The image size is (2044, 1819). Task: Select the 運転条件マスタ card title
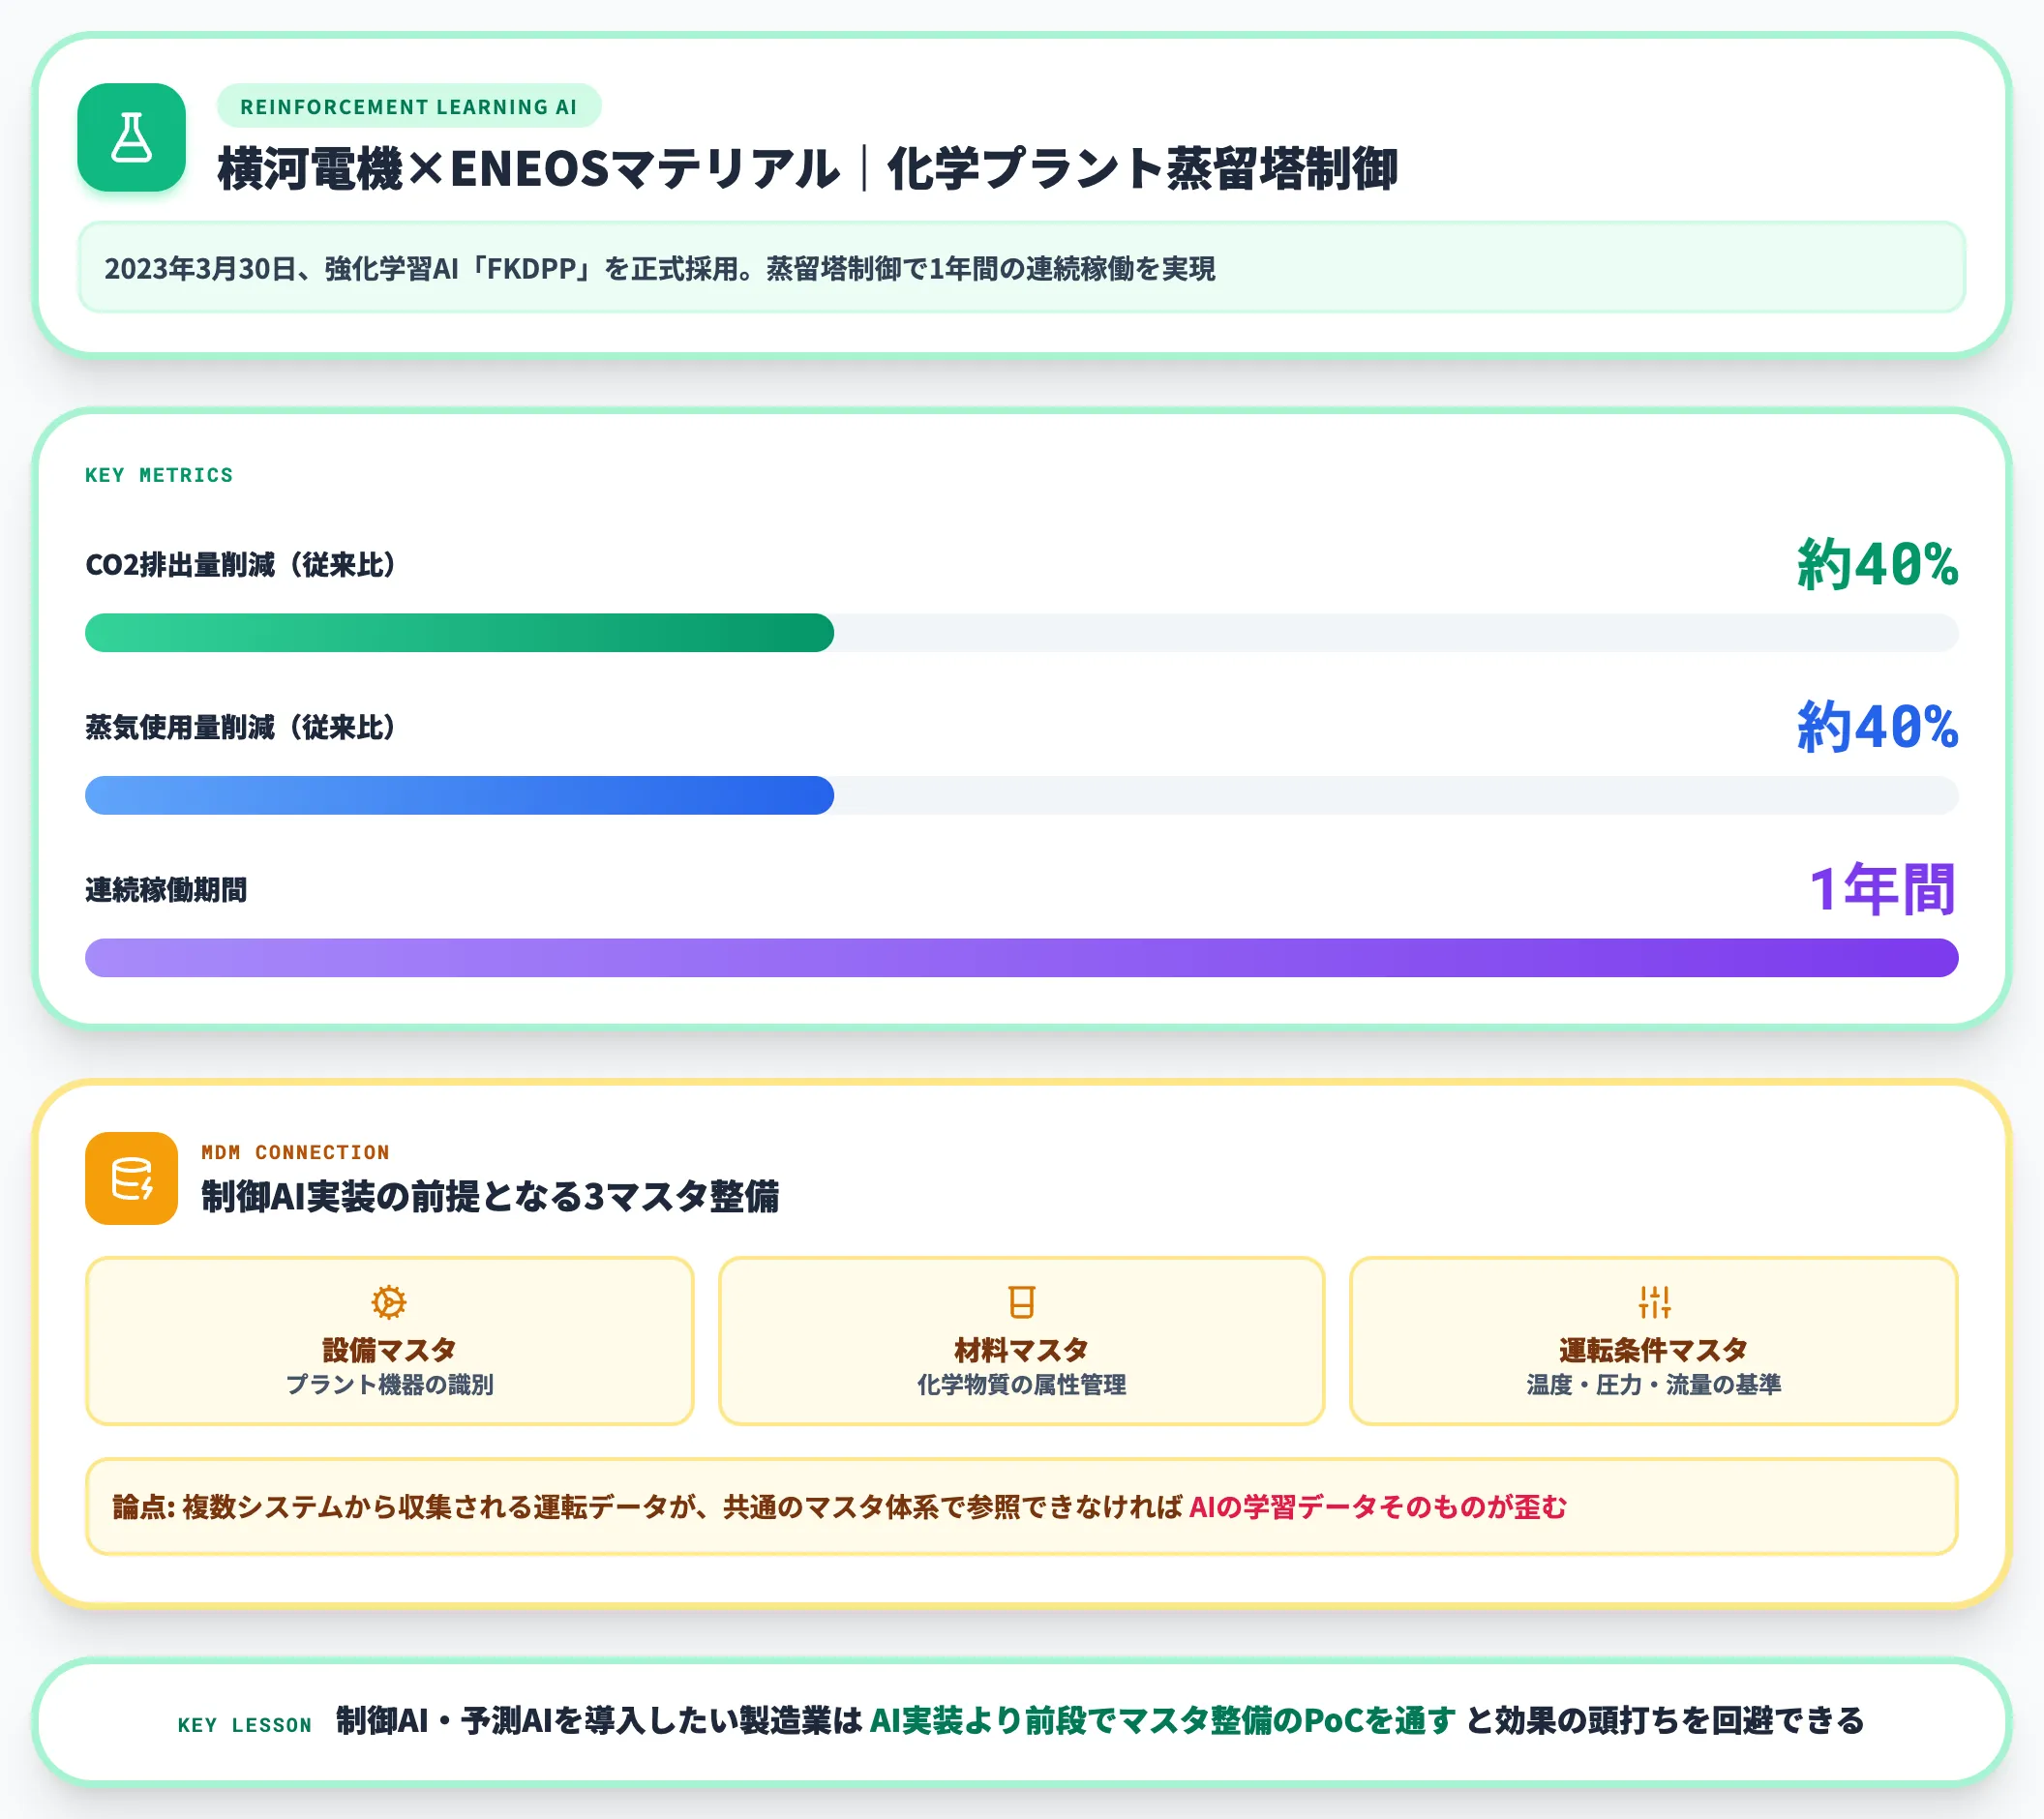1654,1350
